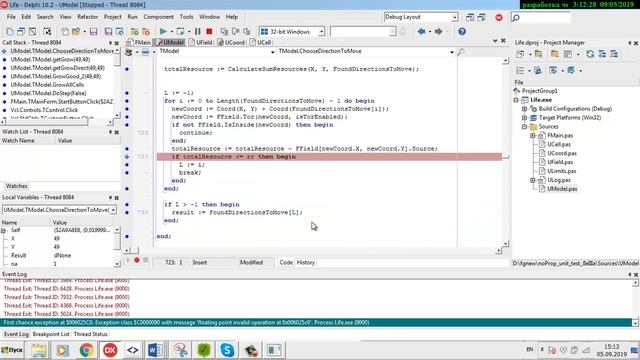The width and height of the screenshot is (640, 360).
Task: Open the Tools menu
Action: tap(187, 17)
